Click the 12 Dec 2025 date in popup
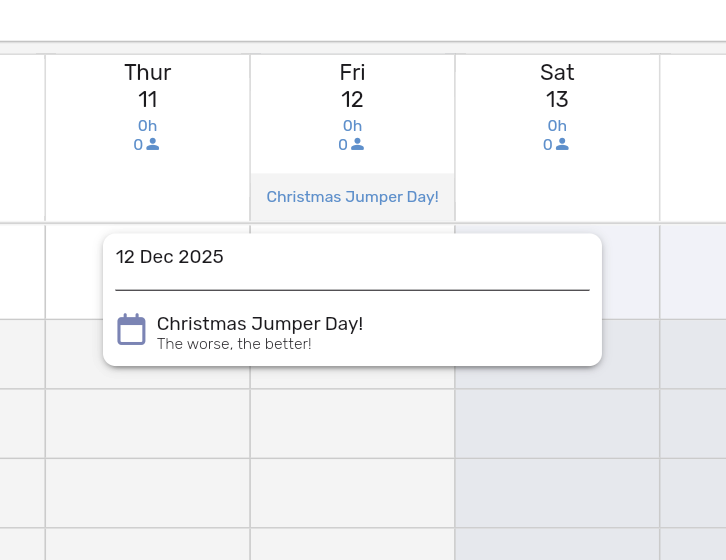 [x=170, y=257]
